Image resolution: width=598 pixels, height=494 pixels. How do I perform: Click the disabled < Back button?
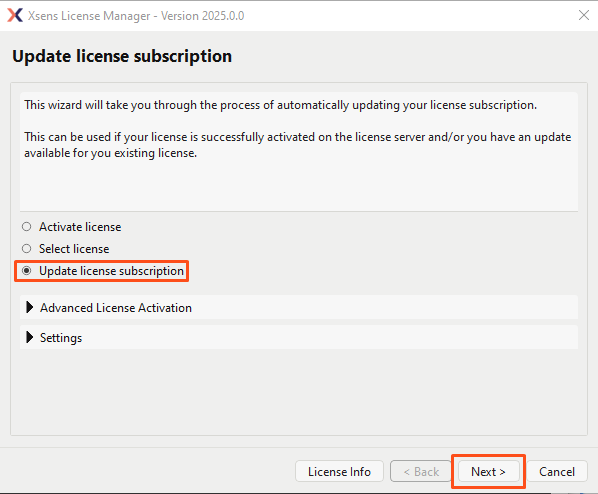click(x=421, y=471)
